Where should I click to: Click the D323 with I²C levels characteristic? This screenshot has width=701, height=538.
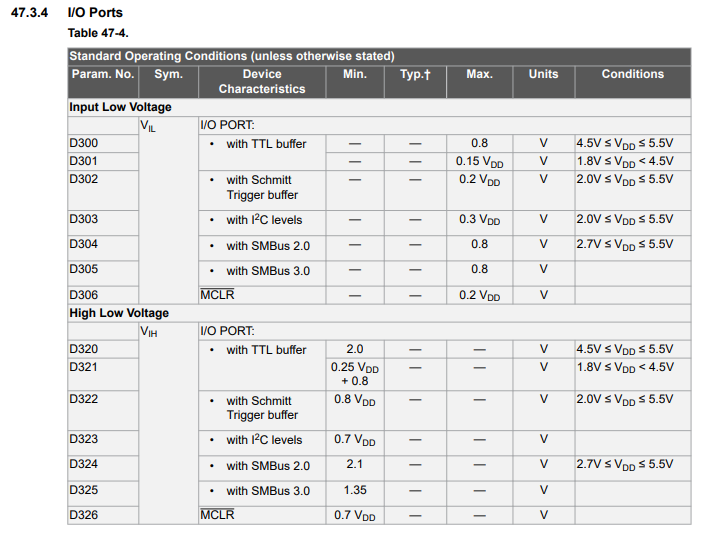[x=264, y=440]
